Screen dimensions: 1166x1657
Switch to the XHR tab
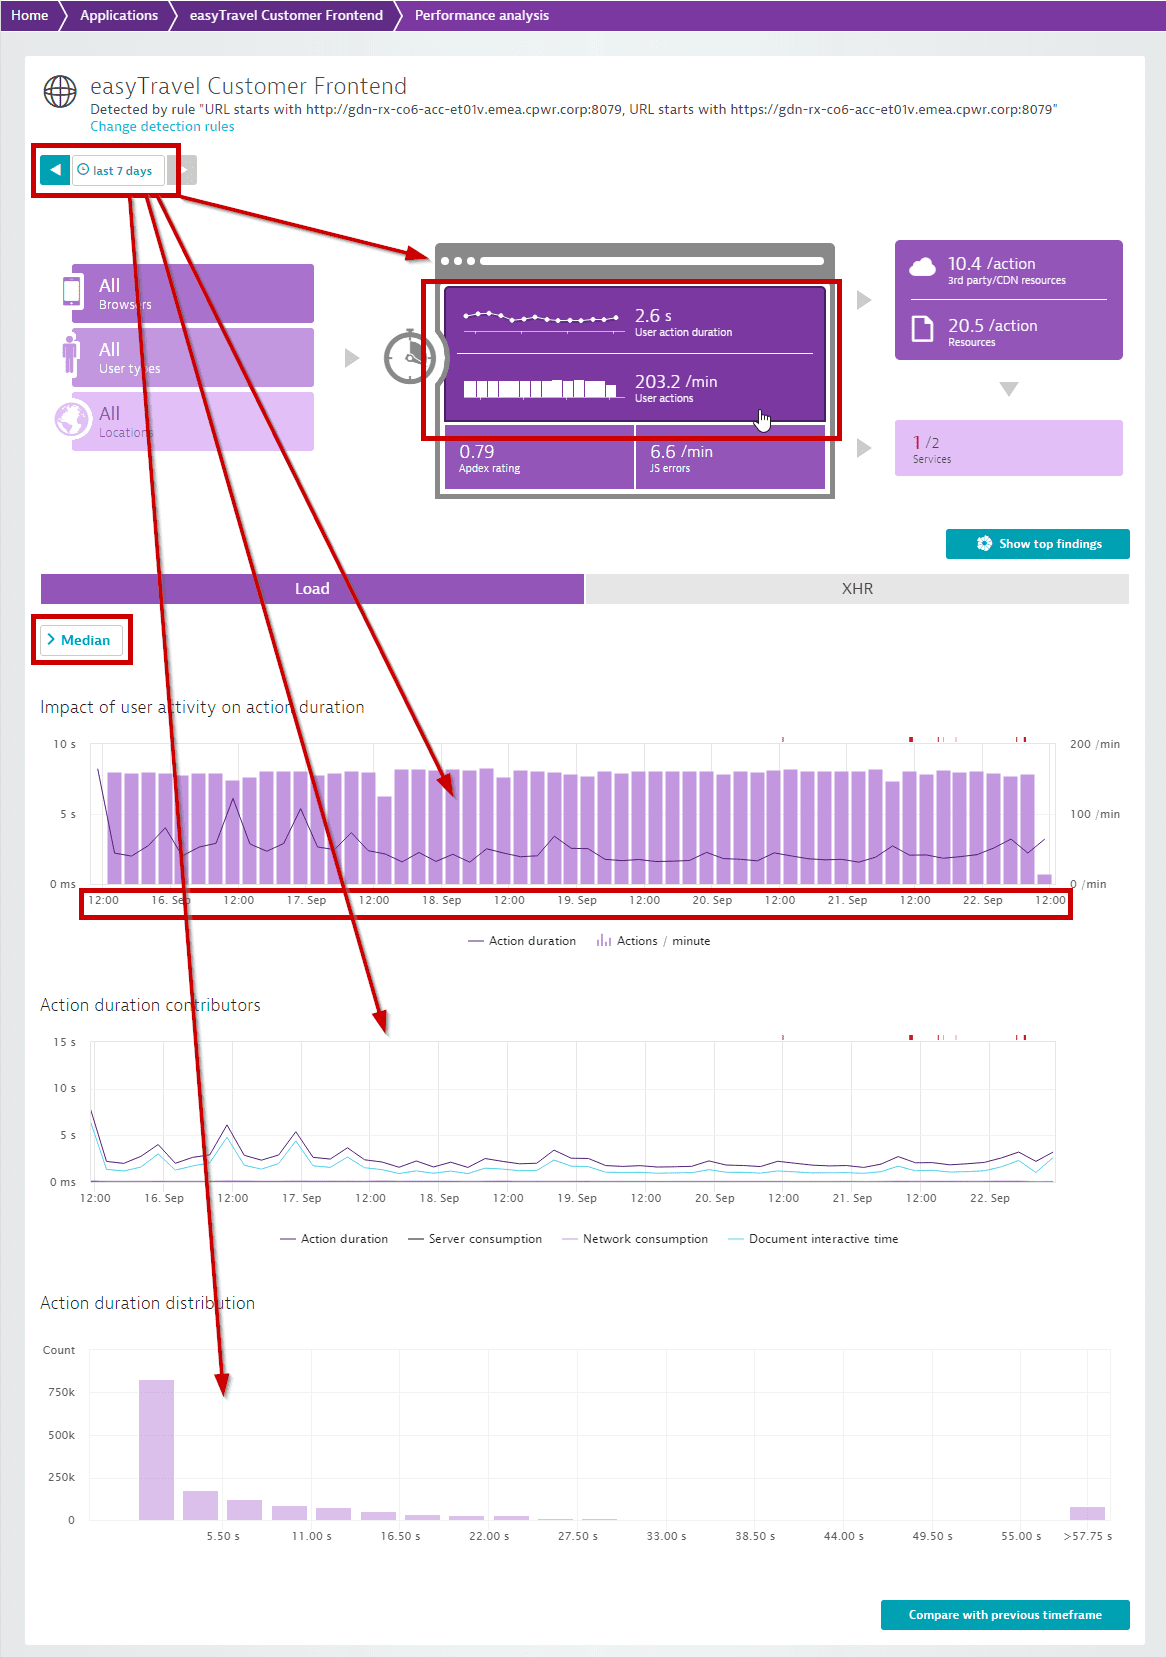(857, 589)
